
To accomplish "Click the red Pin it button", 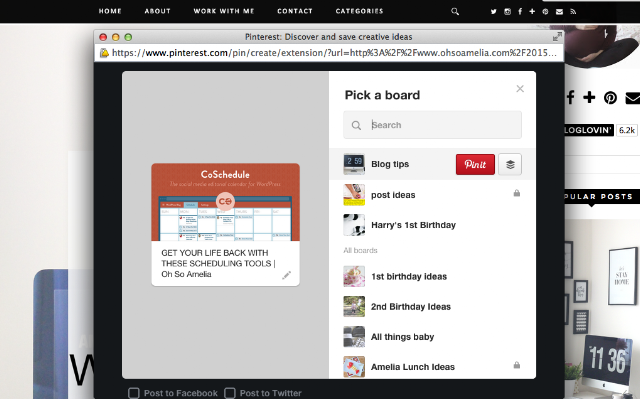I will click(x=475, y=164).
